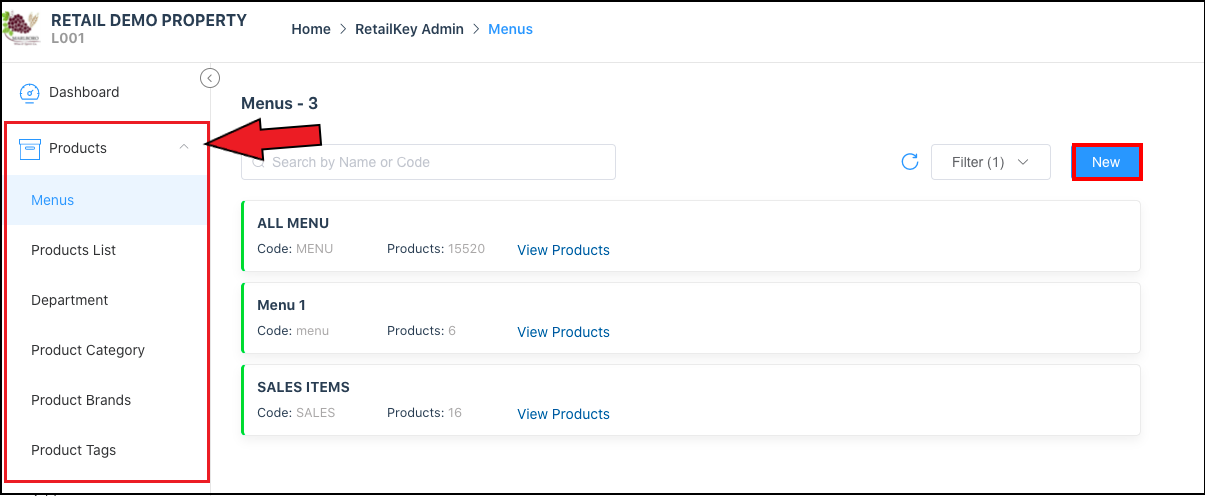Open the Filter (1) dropdown
The height and width of the screenshot is (496, 1205).
(x=990, y=162)
